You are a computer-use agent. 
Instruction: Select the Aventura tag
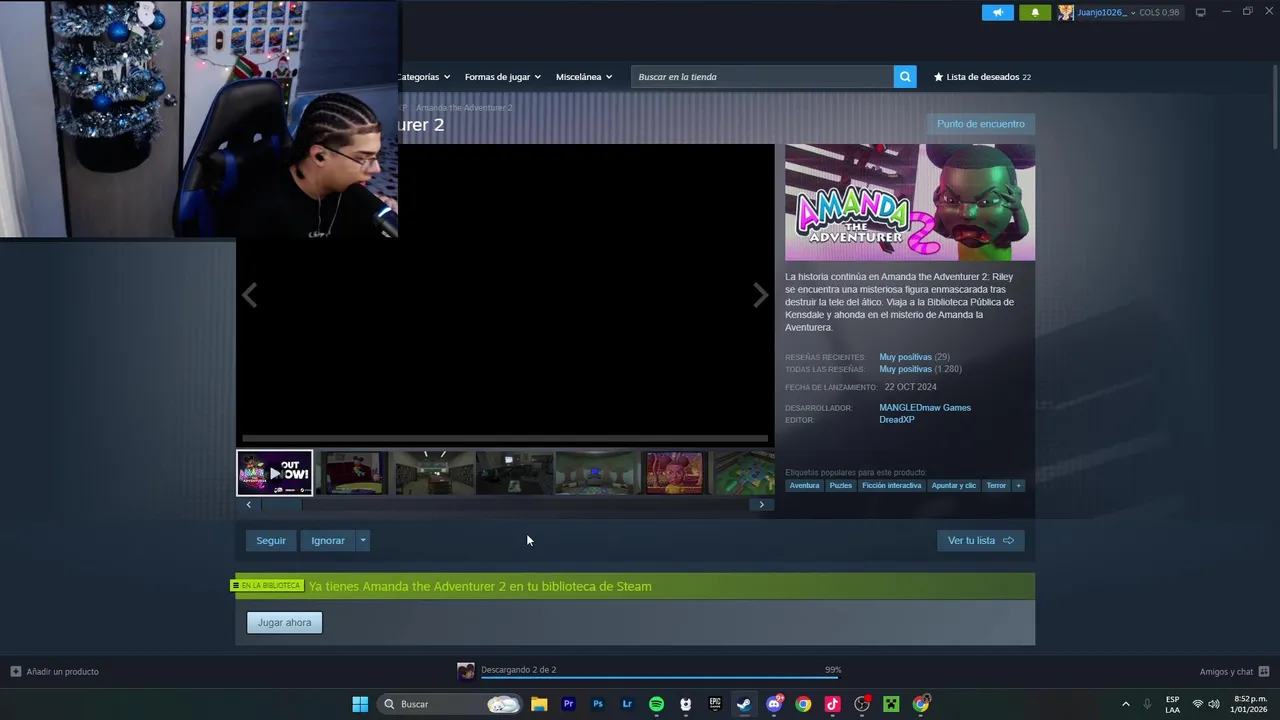[804, 486]
